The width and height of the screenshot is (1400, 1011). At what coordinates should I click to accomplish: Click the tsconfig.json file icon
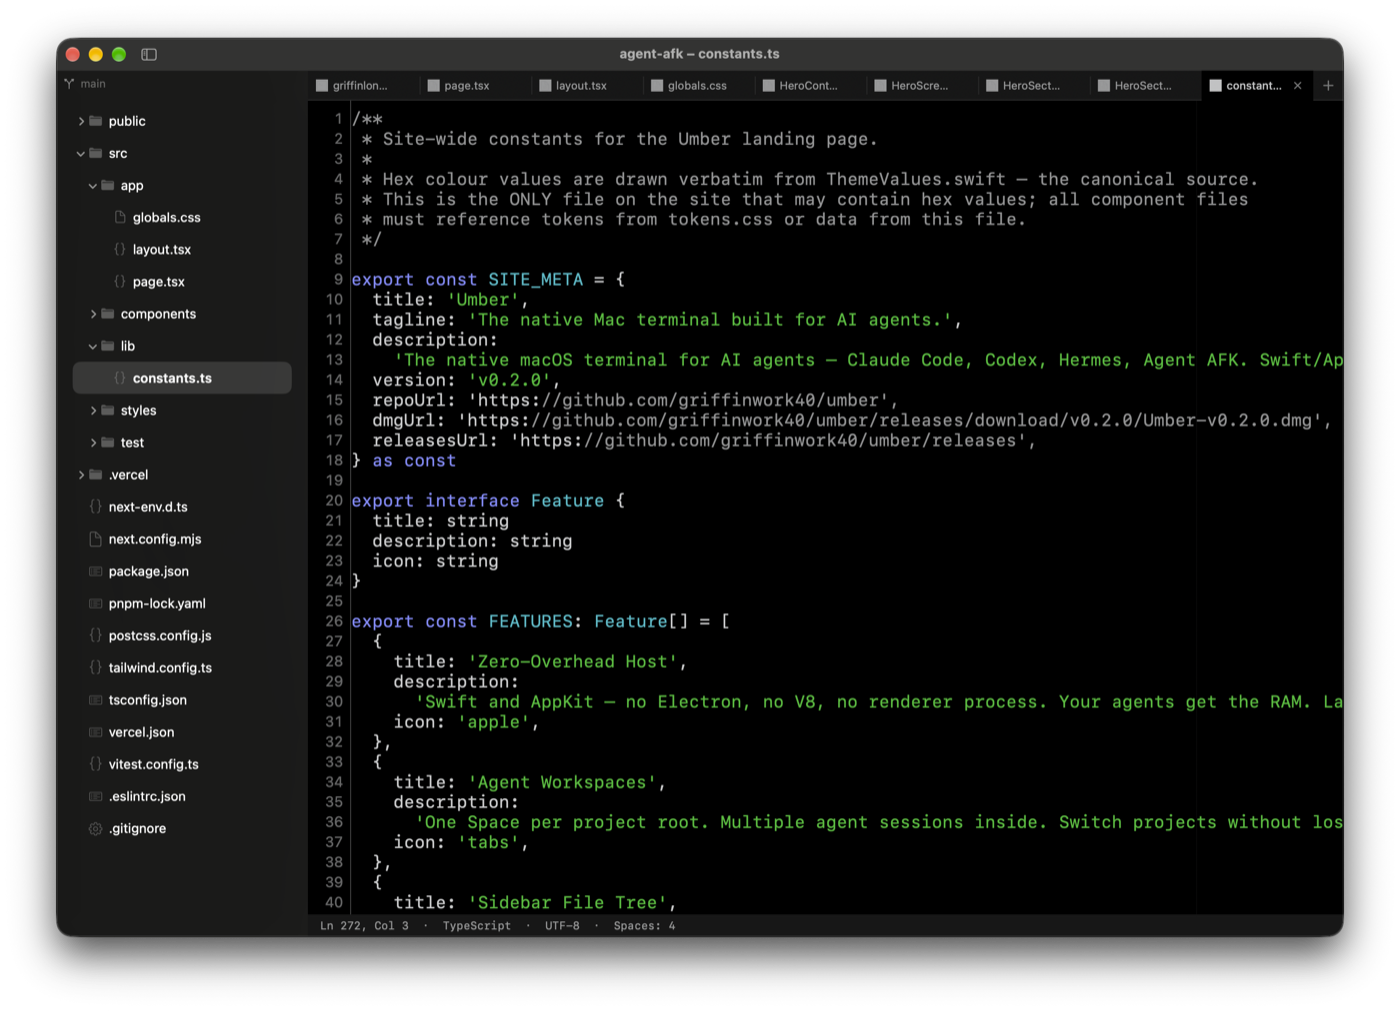point(96,700)
